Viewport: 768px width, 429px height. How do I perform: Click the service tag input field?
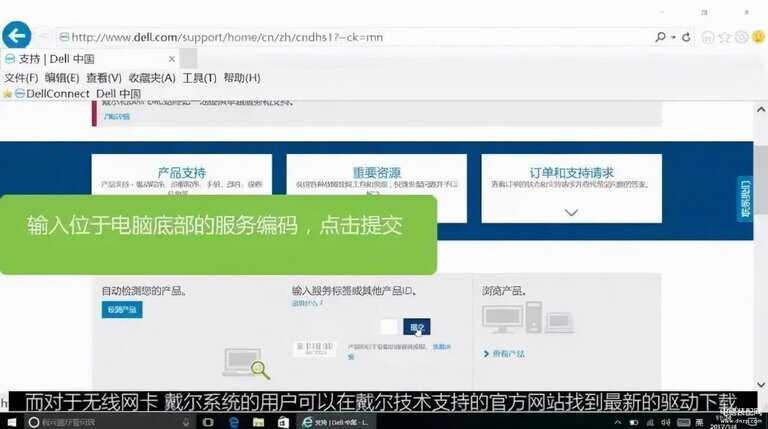[388, 327]
